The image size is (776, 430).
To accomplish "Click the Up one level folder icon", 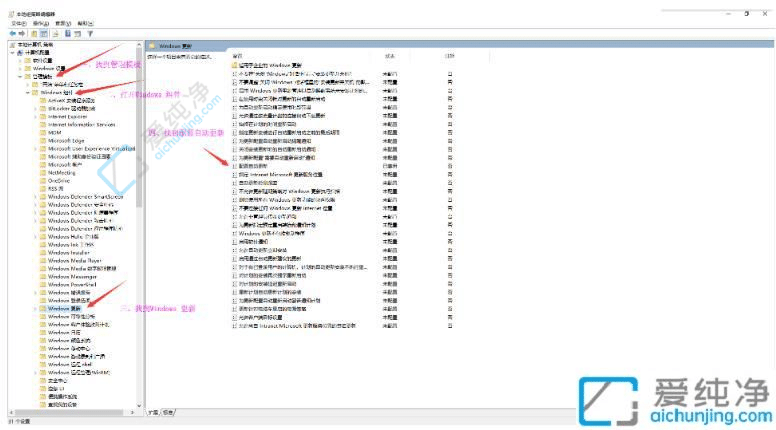I will click(34, 34).
